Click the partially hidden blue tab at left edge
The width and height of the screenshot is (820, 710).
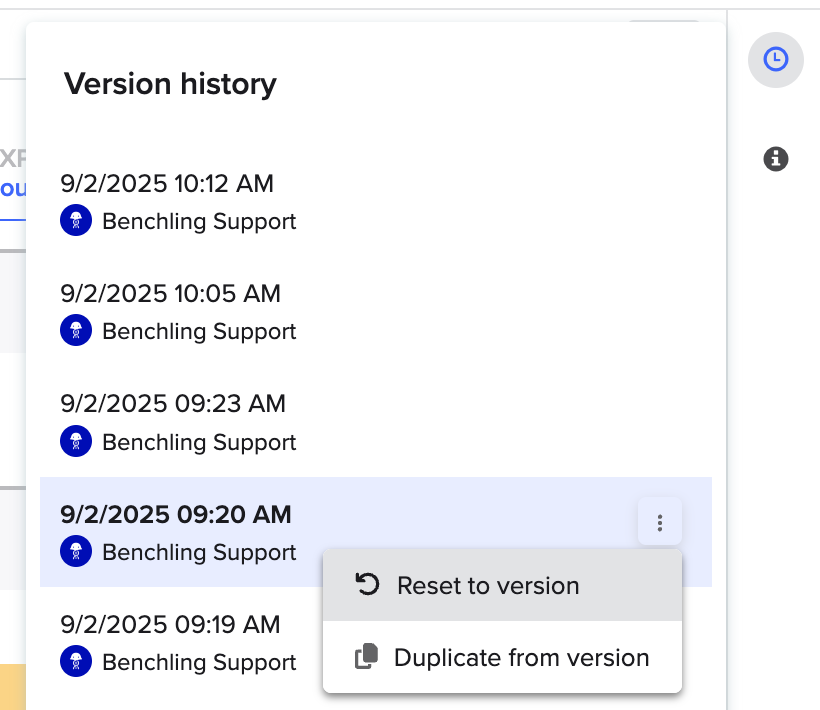[13, 188]
